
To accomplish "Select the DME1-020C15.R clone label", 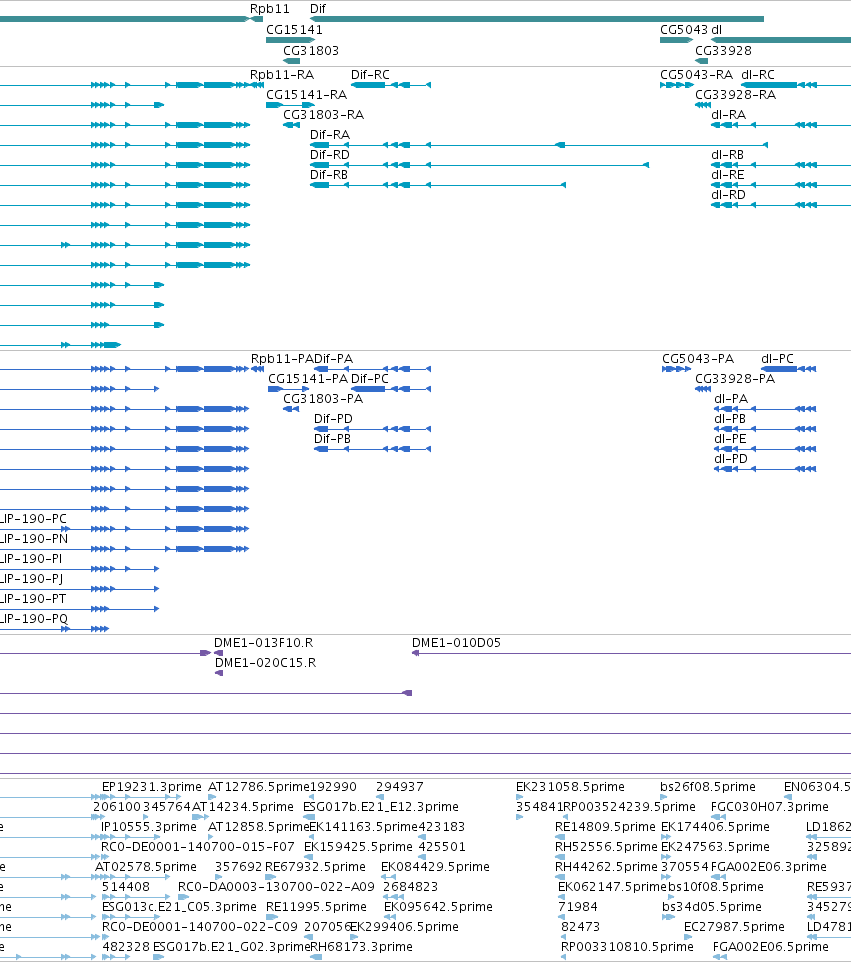I will 265,663.
